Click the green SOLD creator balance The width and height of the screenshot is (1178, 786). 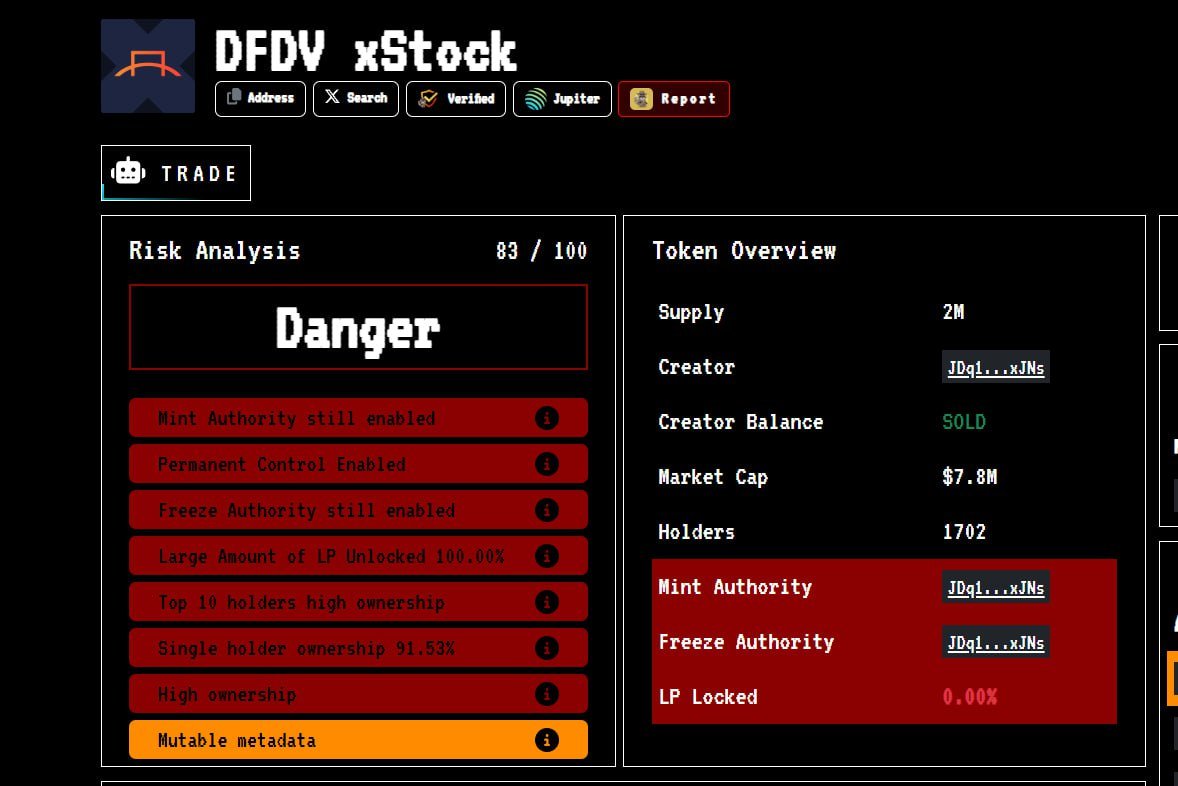tap(964, 422)
